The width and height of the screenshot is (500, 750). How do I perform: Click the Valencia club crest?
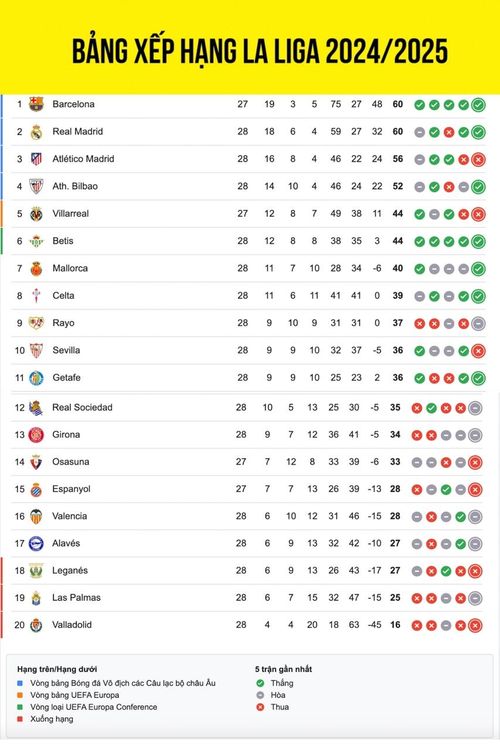pos(36,516)
